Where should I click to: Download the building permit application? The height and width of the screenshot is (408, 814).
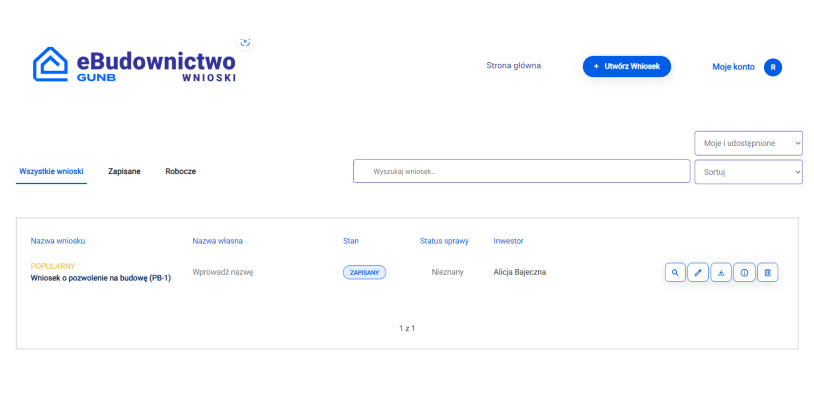(x=721, y=272)
